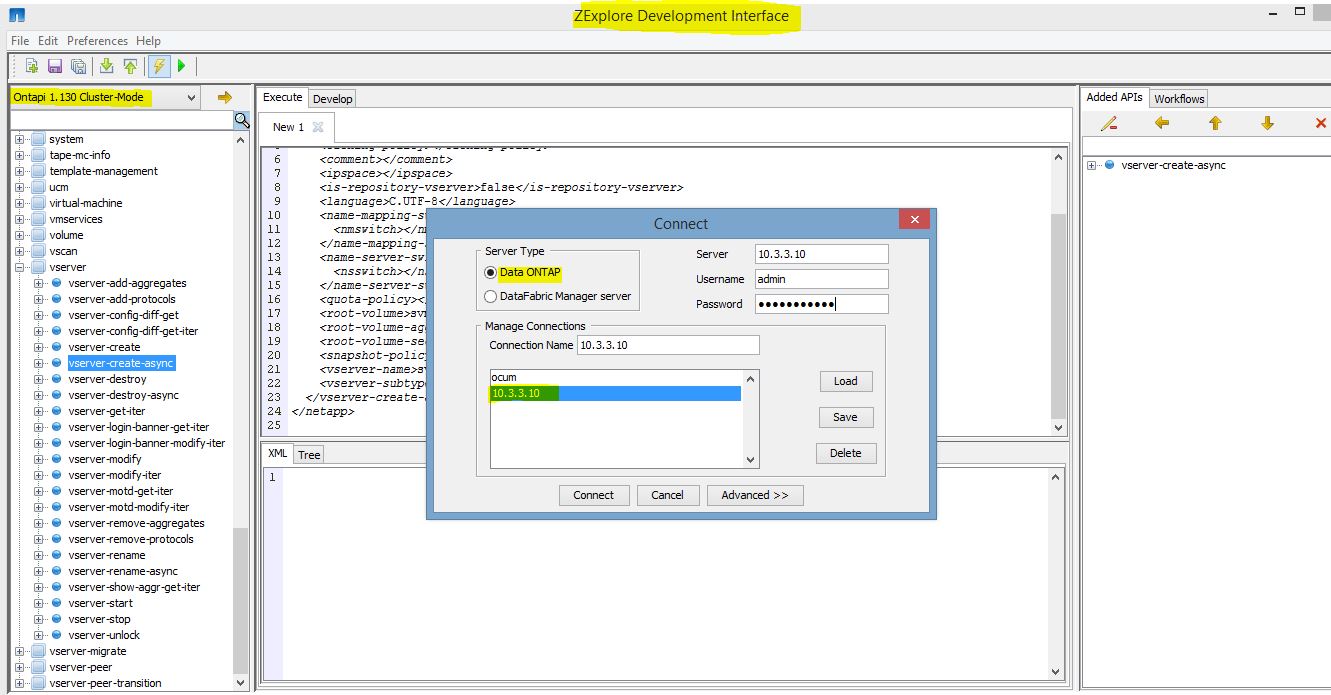
Task: Select the Data ONTAP radio button
Action: tap(490, 271)
